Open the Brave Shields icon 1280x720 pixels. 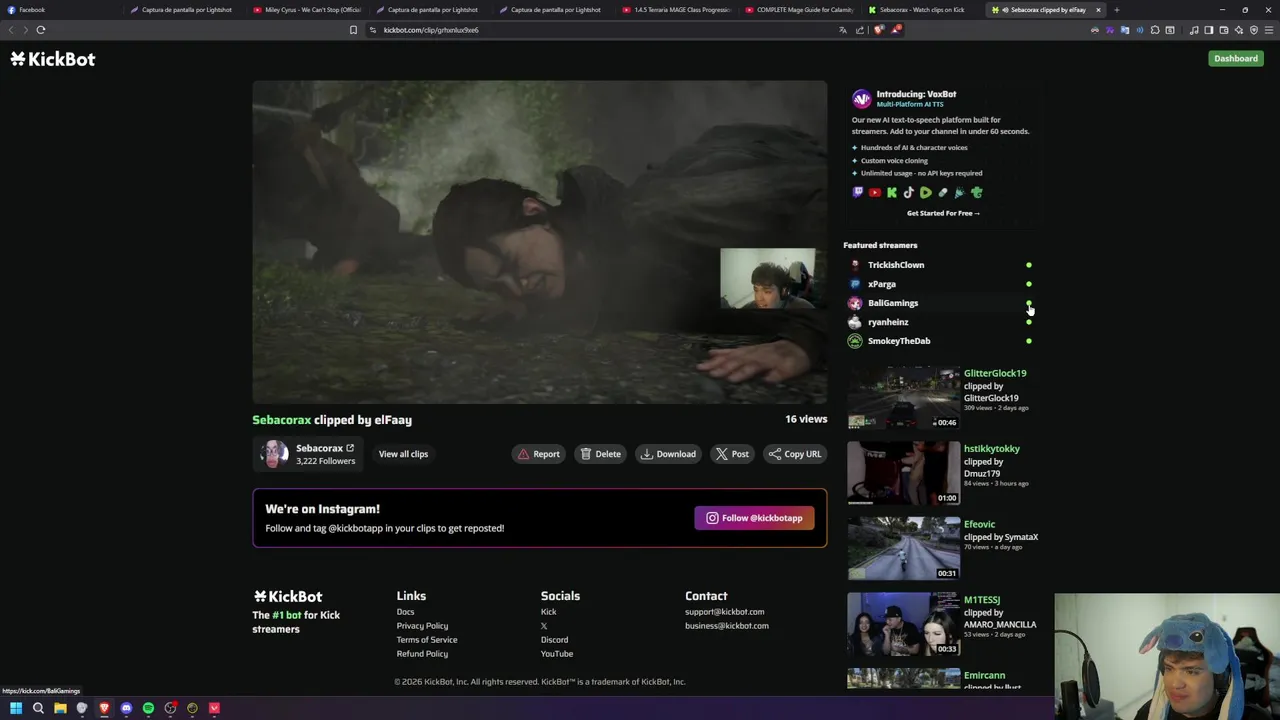coord(879,30)
